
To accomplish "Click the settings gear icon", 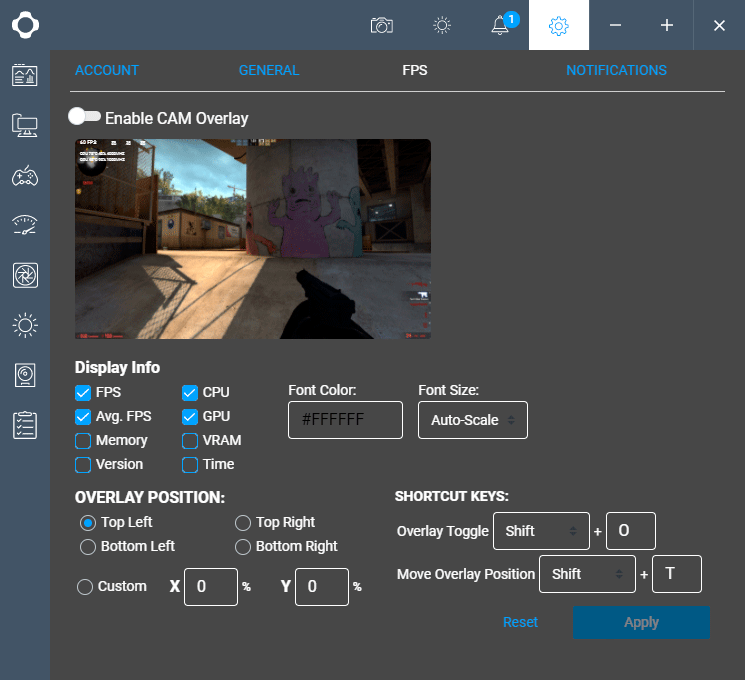I will [559, 25].
